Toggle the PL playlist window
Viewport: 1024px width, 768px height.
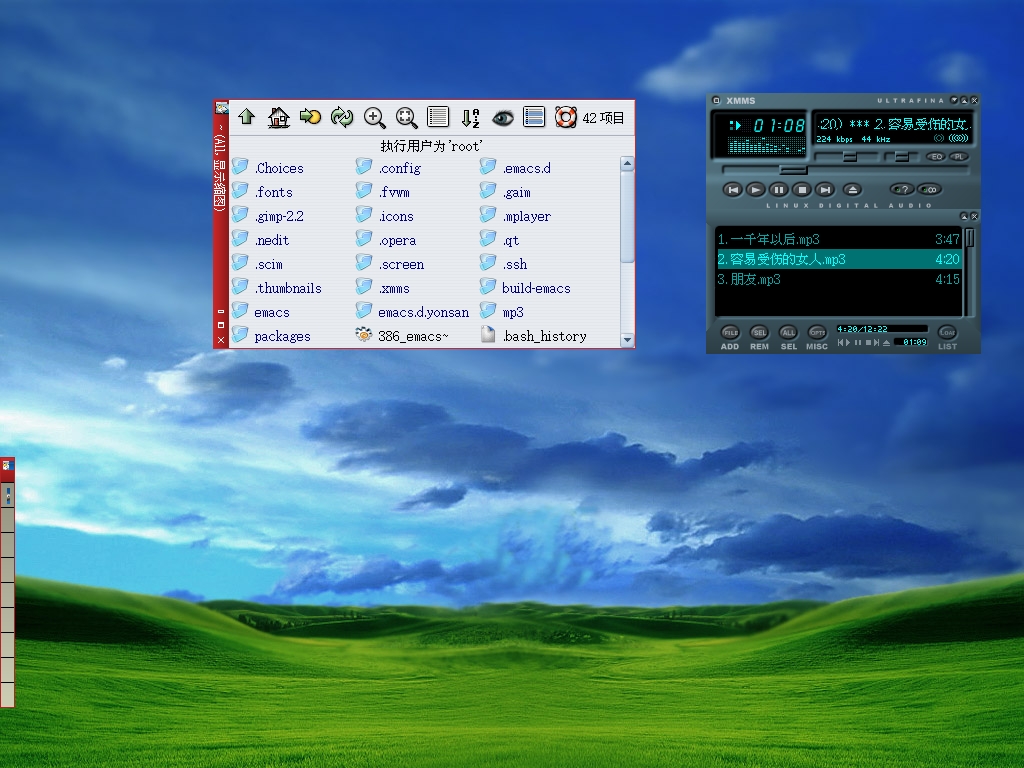[x=959, y=157]
